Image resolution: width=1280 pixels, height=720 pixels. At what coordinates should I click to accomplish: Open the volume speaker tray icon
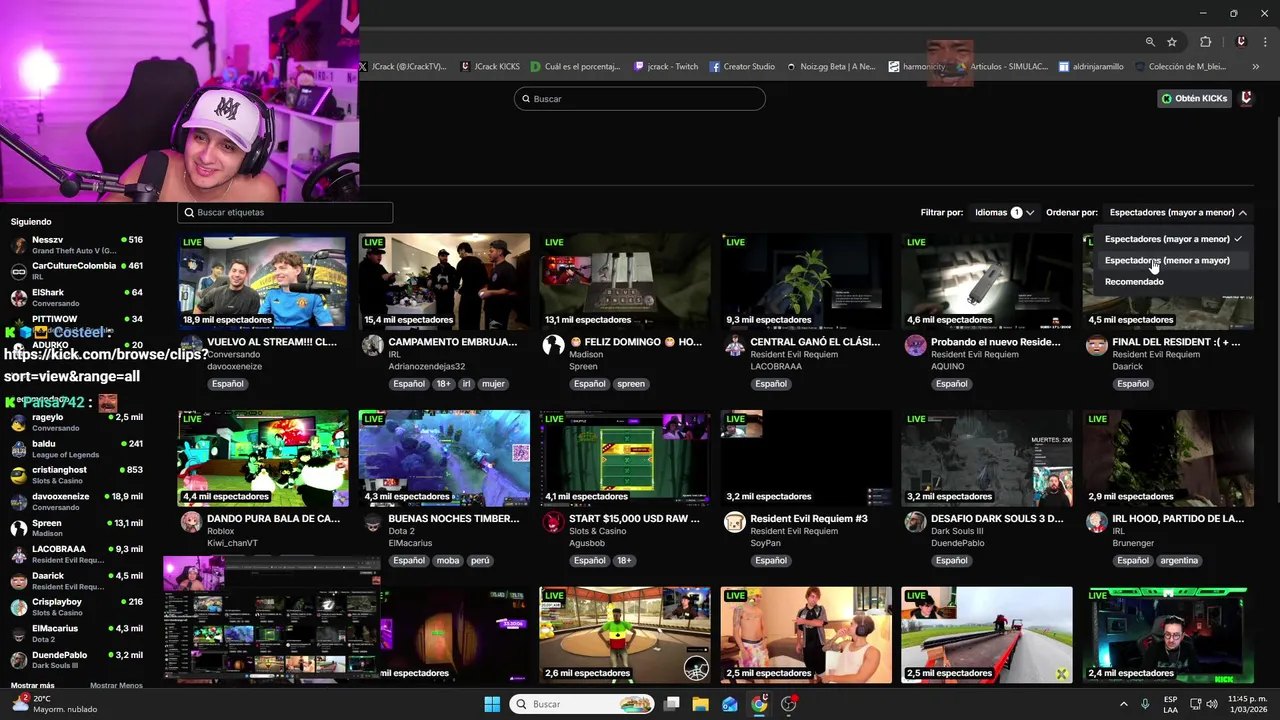tap(1211, 704)
